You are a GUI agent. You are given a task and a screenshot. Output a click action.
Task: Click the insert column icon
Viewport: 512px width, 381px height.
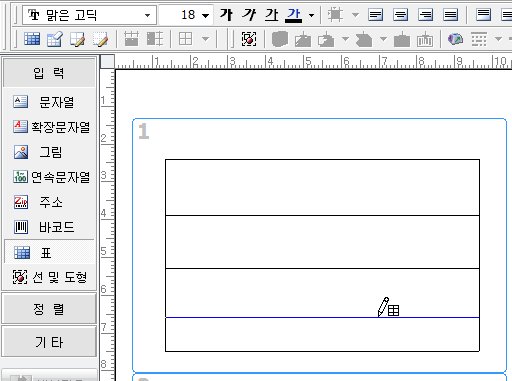(155, 39)
